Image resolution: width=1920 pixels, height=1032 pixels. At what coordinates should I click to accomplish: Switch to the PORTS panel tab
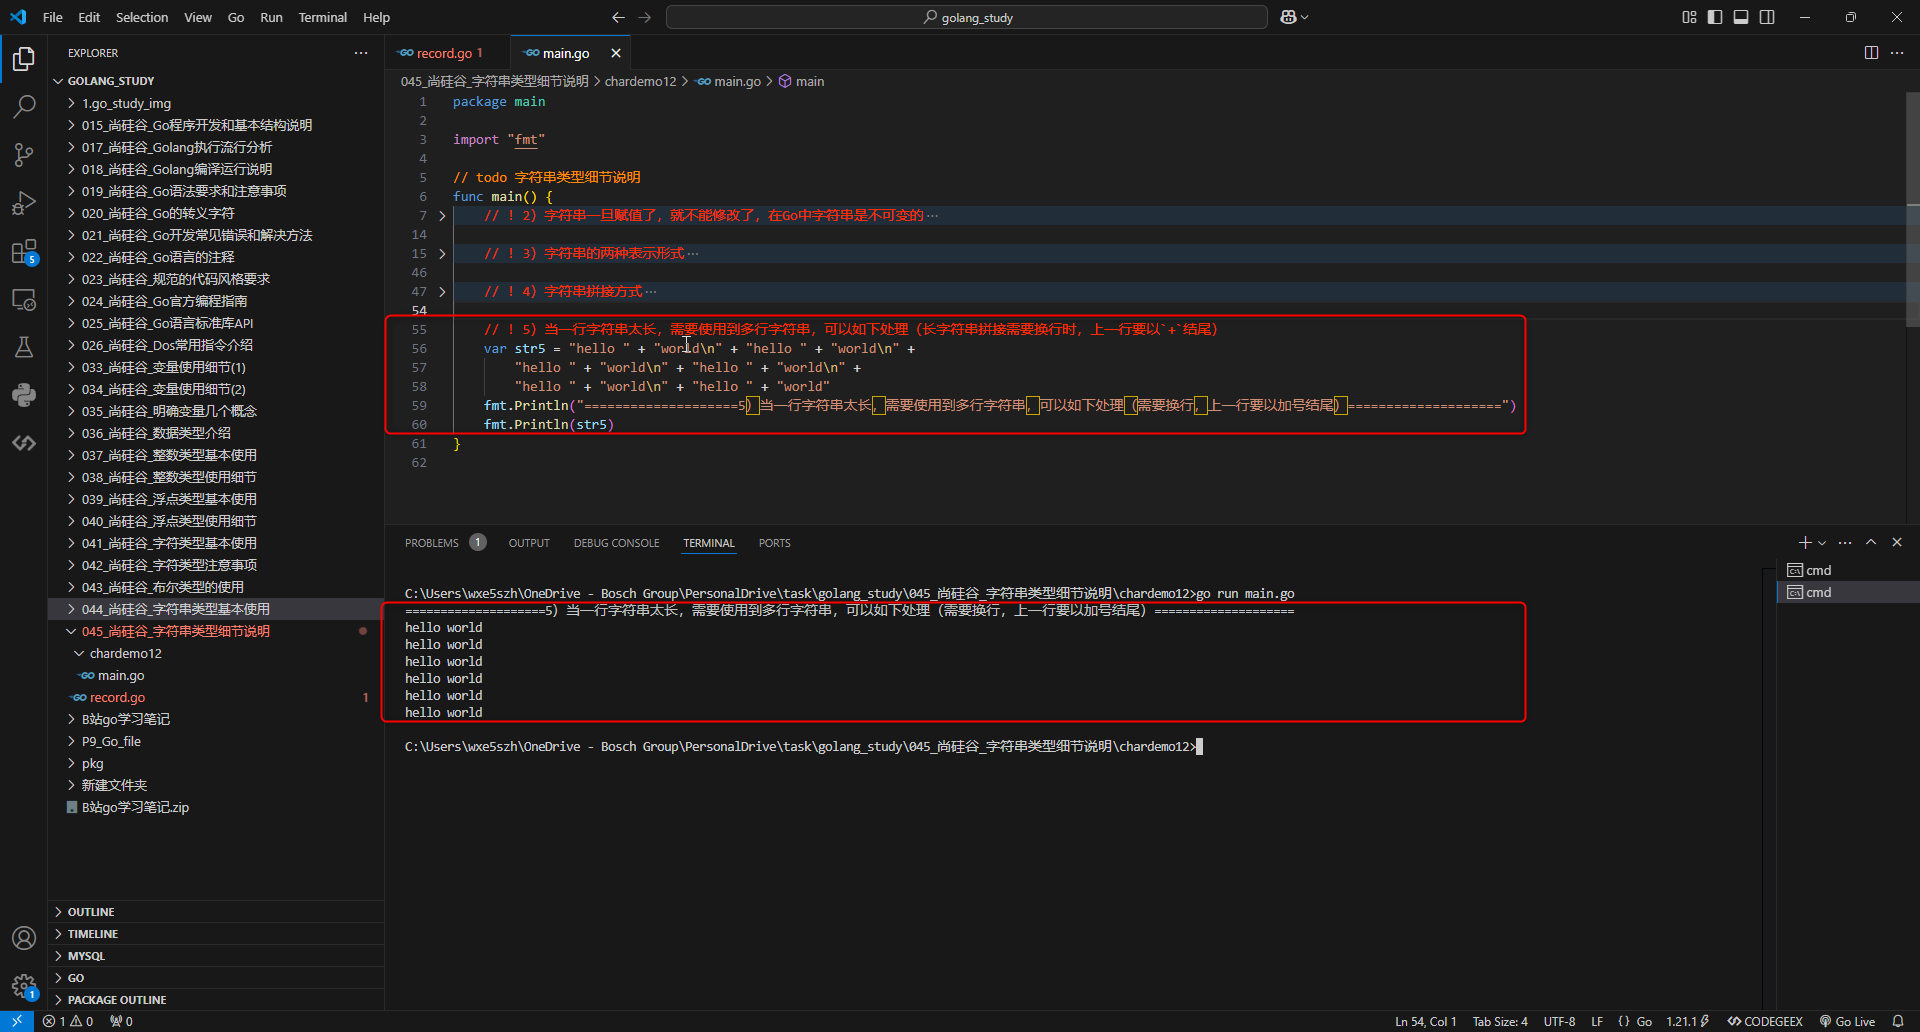774,543
